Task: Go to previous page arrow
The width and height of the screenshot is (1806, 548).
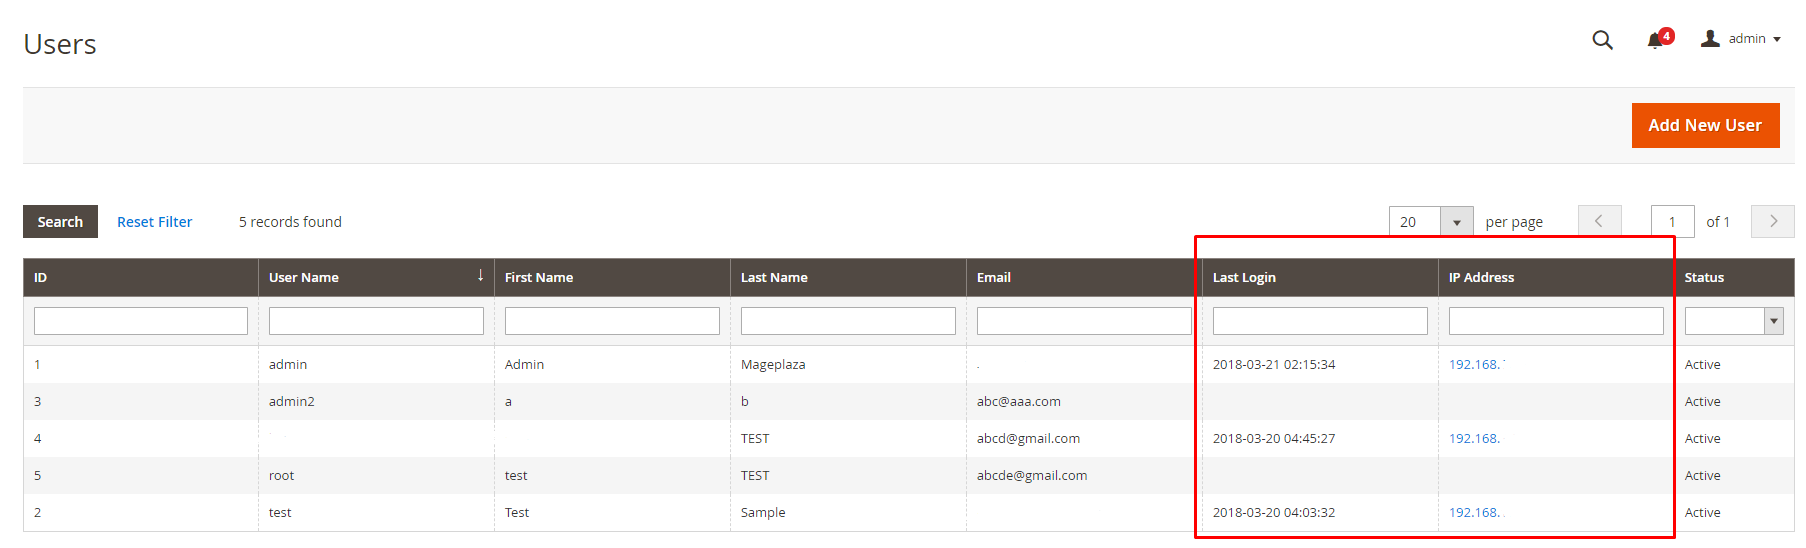Action: [x=1600, y=221]
